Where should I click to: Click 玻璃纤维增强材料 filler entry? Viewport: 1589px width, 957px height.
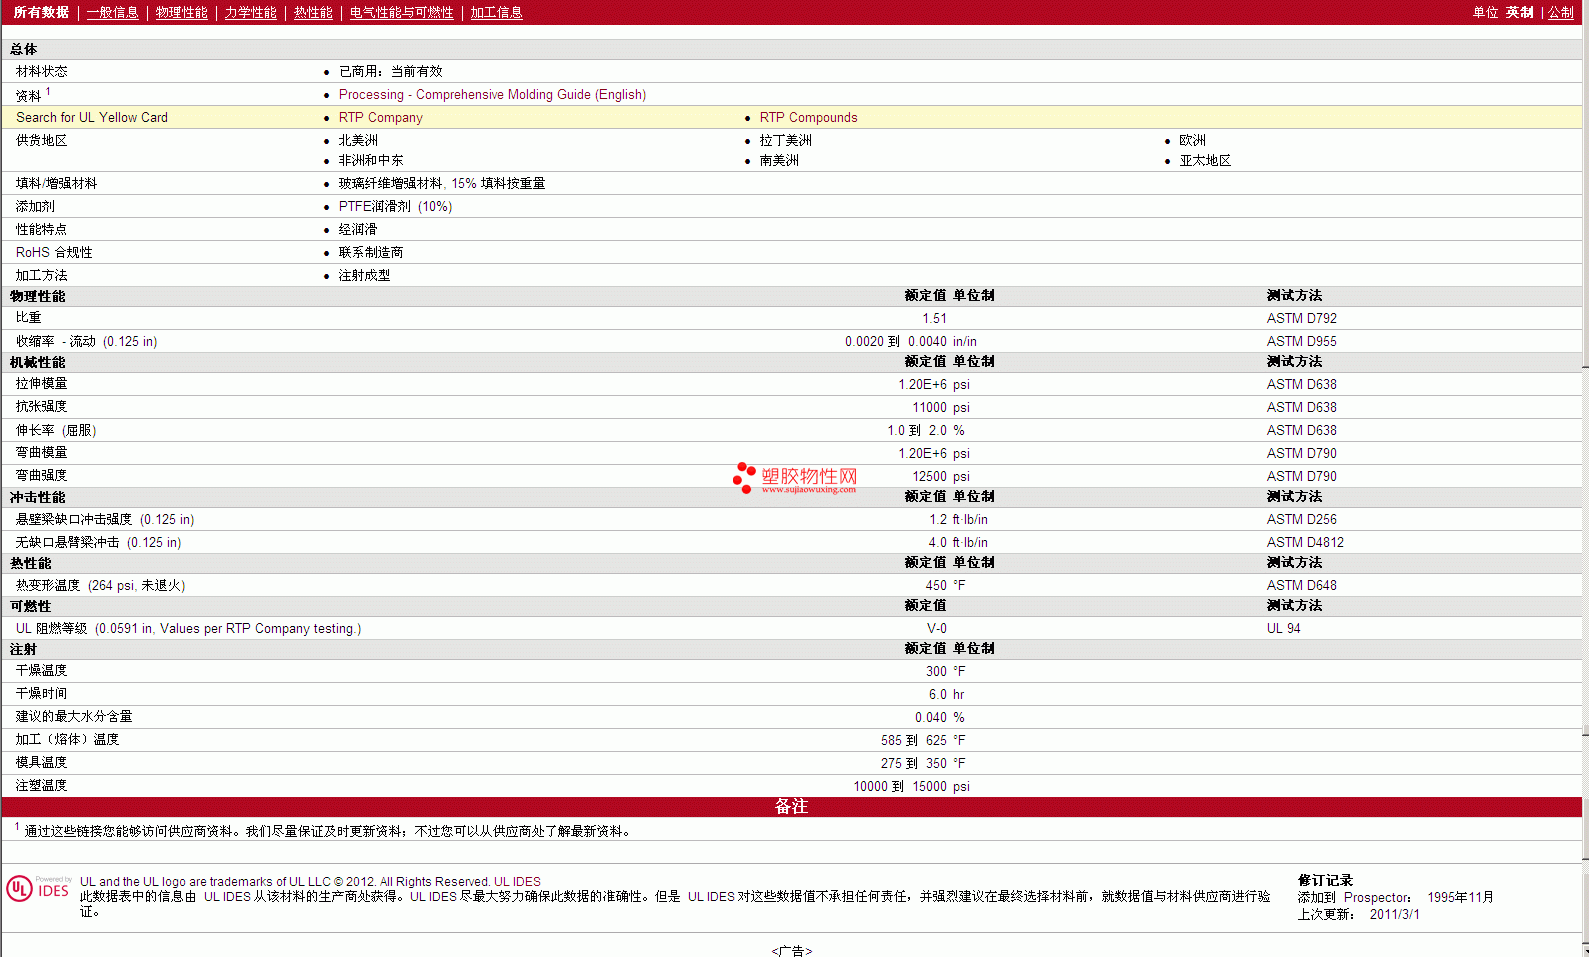pos(442,183)
